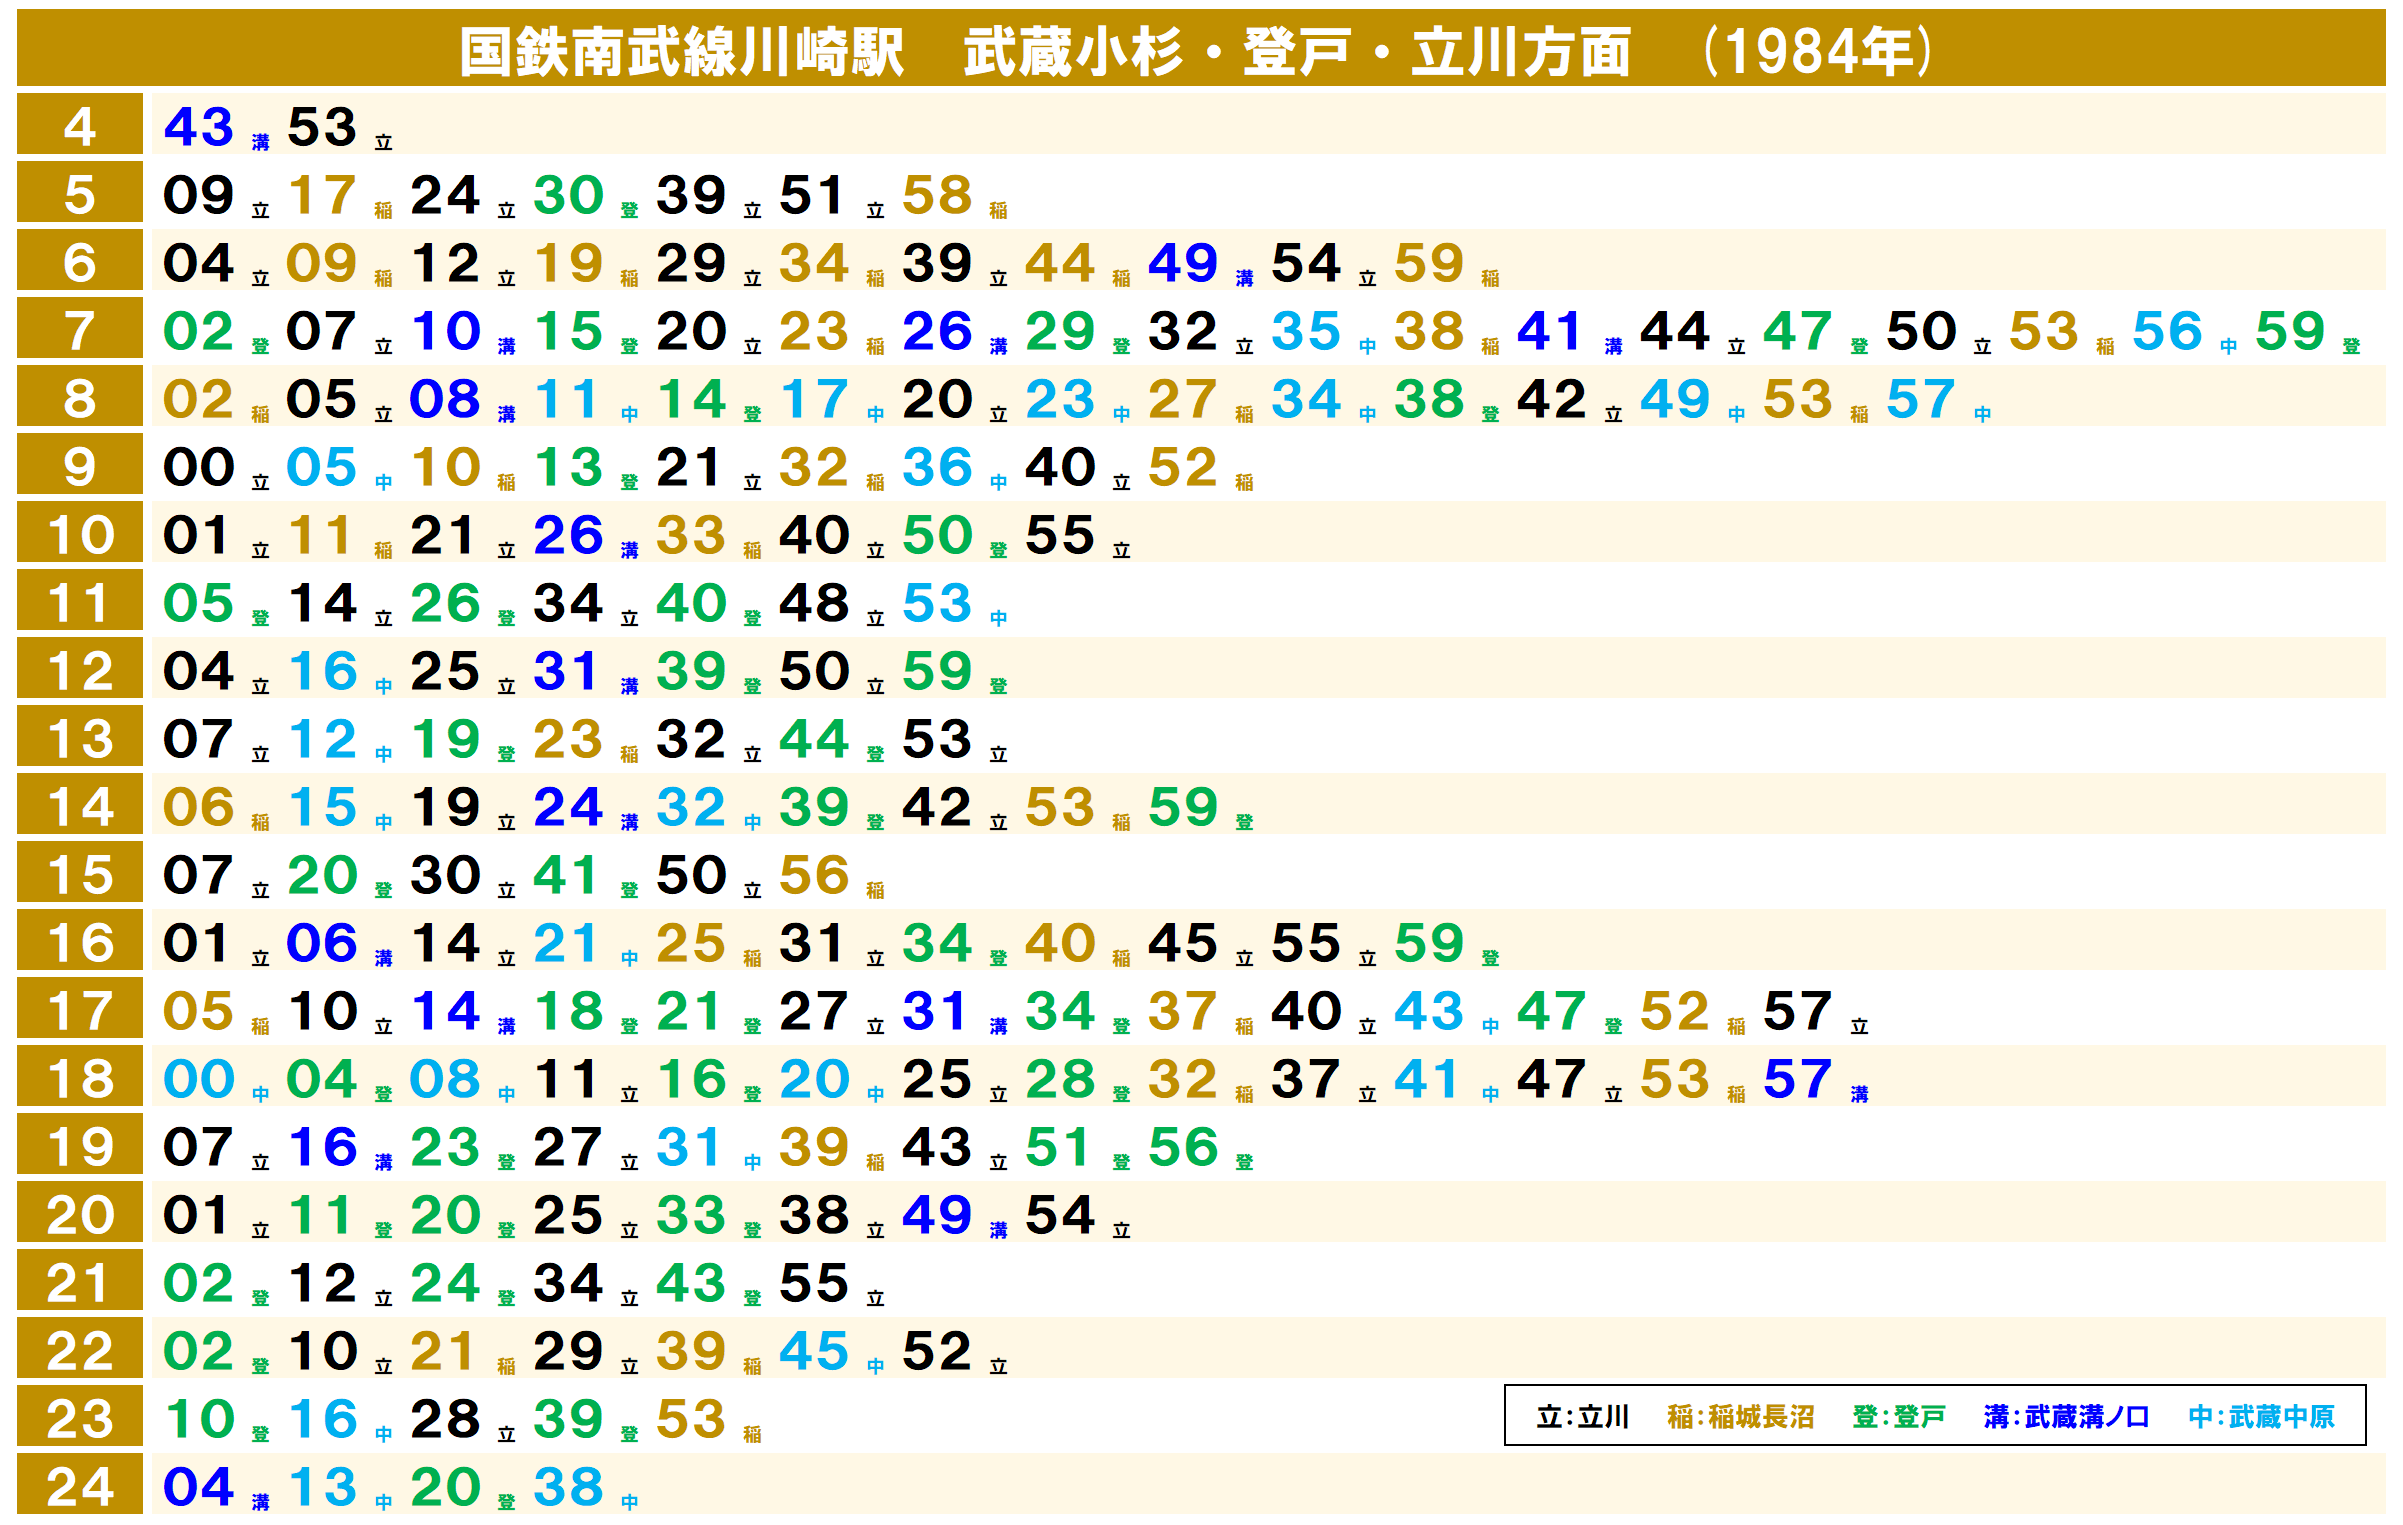Click legend entry 登:登戸
The height and width of the screenshot is (1525, 2403).
[1899, 1416]
